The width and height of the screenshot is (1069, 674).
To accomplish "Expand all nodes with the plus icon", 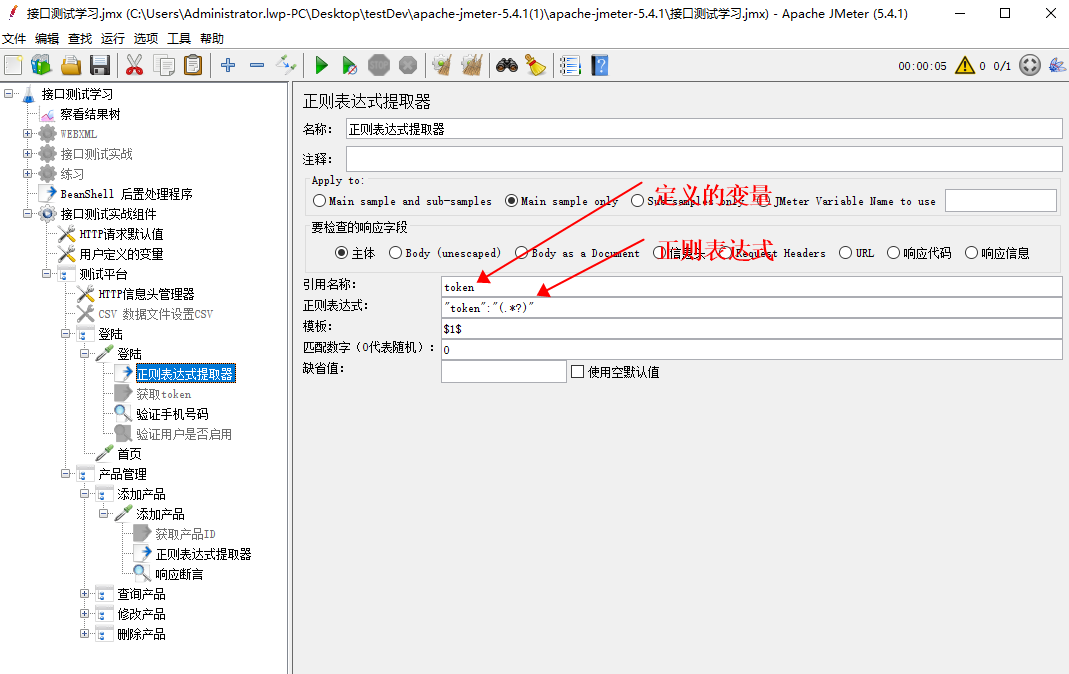I will [x=228, y=65].
